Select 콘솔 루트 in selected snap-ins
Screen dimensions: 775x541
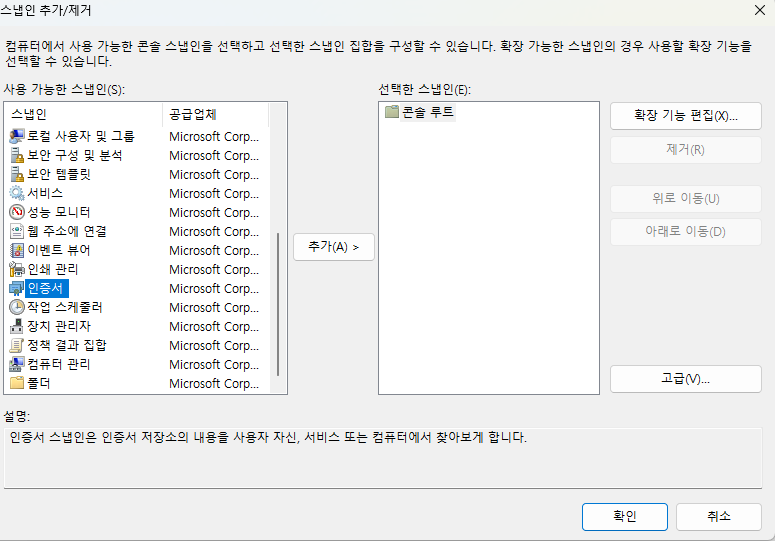tap(428, 112)
